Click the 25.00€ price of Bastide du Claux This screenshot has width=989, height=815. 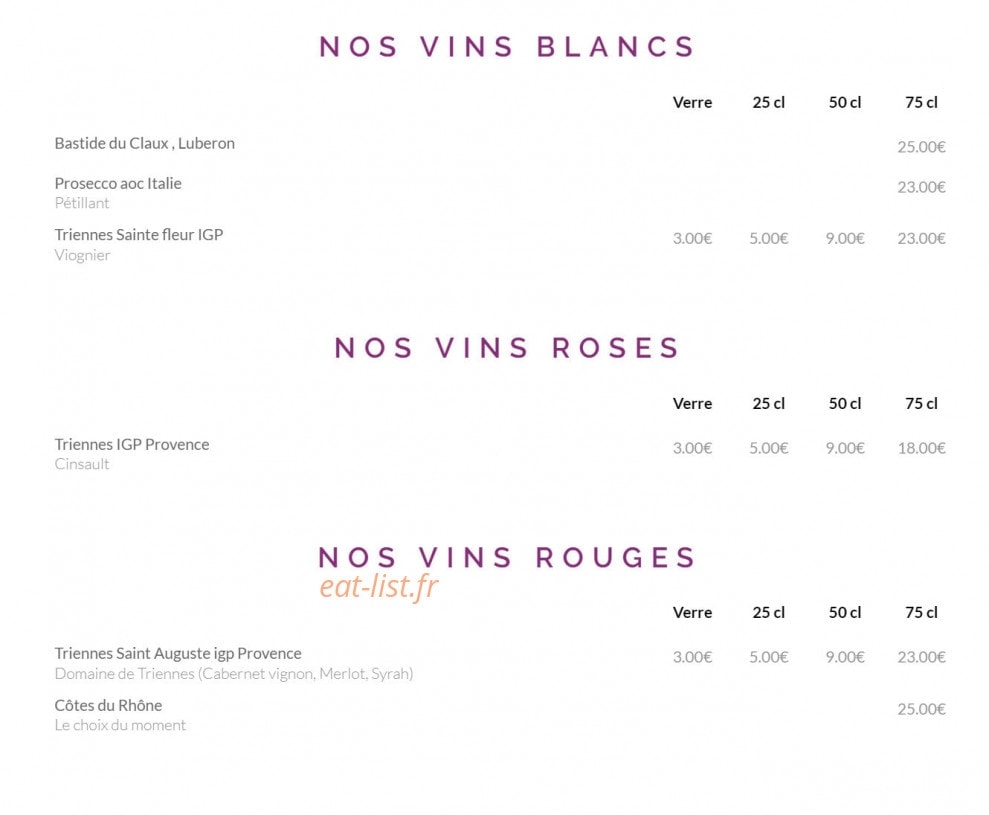pyautogui.click(x=922, y=147)
